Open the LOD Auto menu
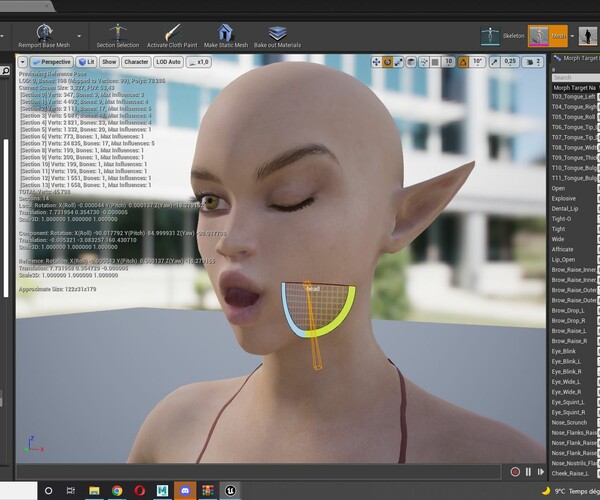The image size is (600, 500). click(168, 62)
